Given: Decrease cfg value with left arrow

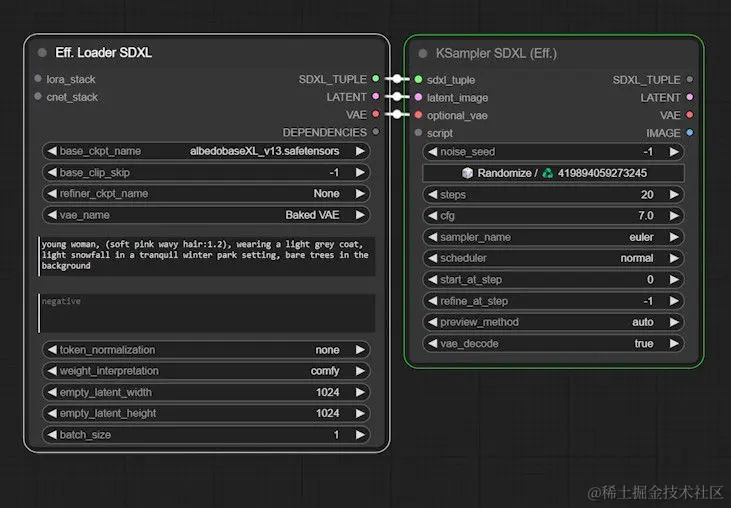Looking at the screenshot, I should click(433, 216).
